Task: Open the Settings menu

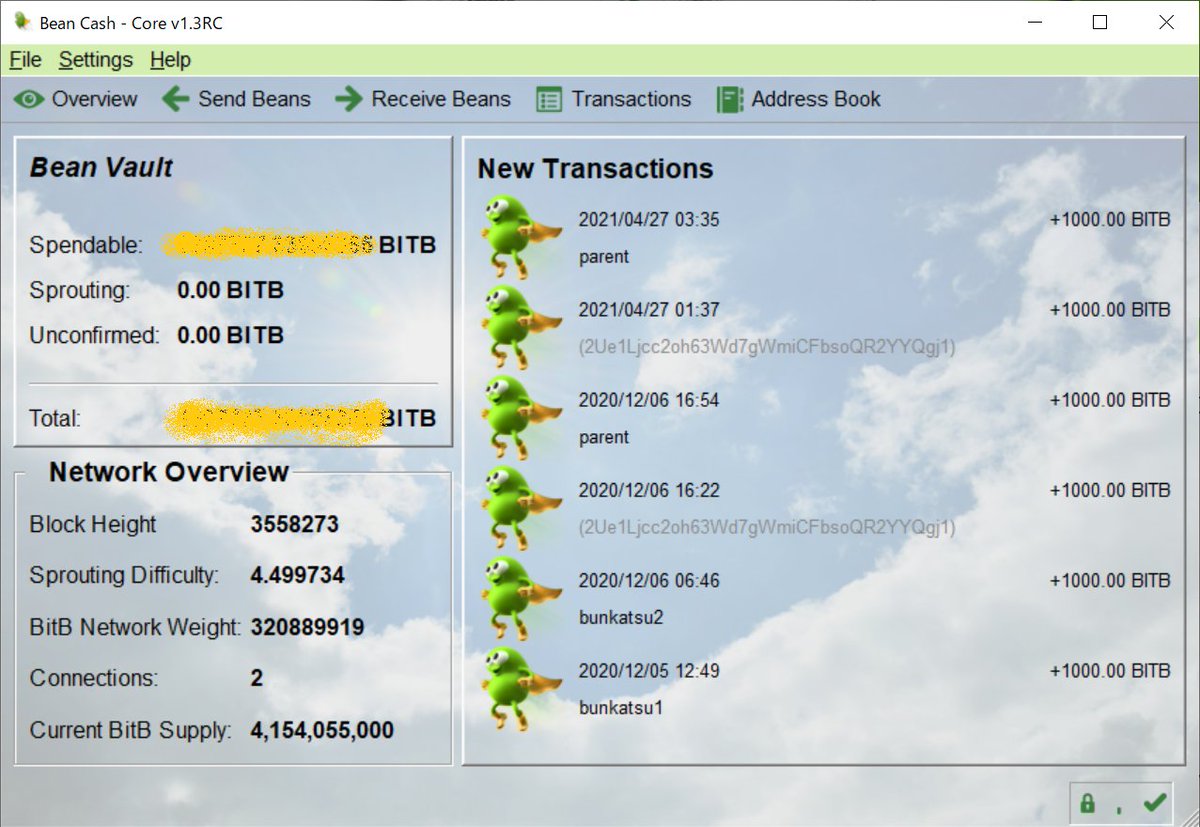Action: (95, 60)
